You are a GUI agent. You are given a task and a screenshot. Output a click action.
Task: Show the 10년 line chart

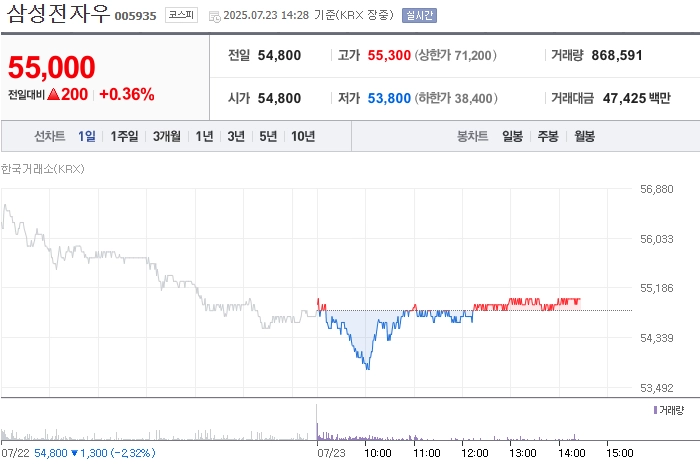pyautogui.click(x=303, y=136)
